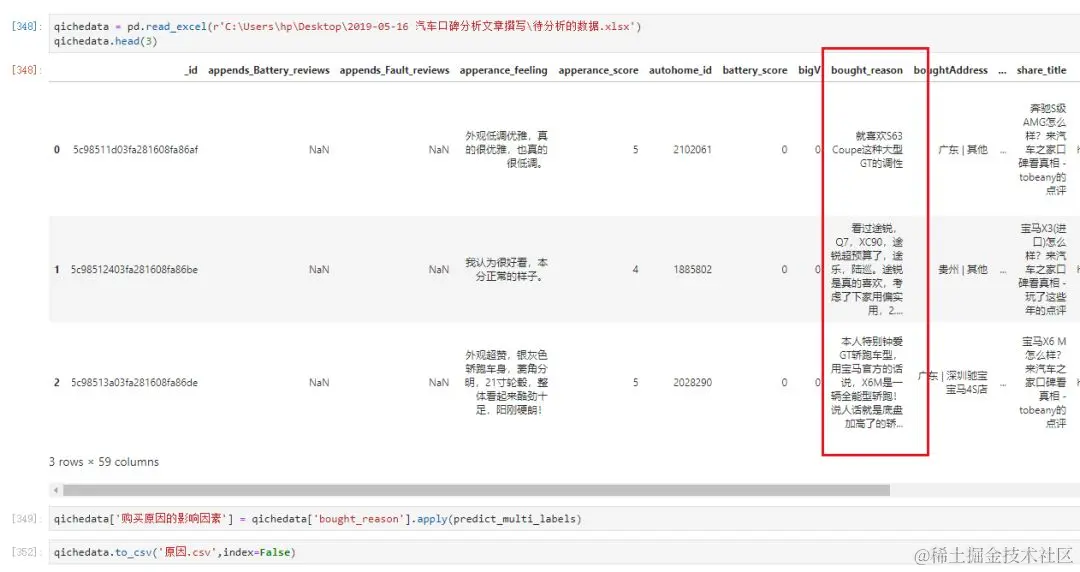Click autohome_id value 2028290

(692, 382)
